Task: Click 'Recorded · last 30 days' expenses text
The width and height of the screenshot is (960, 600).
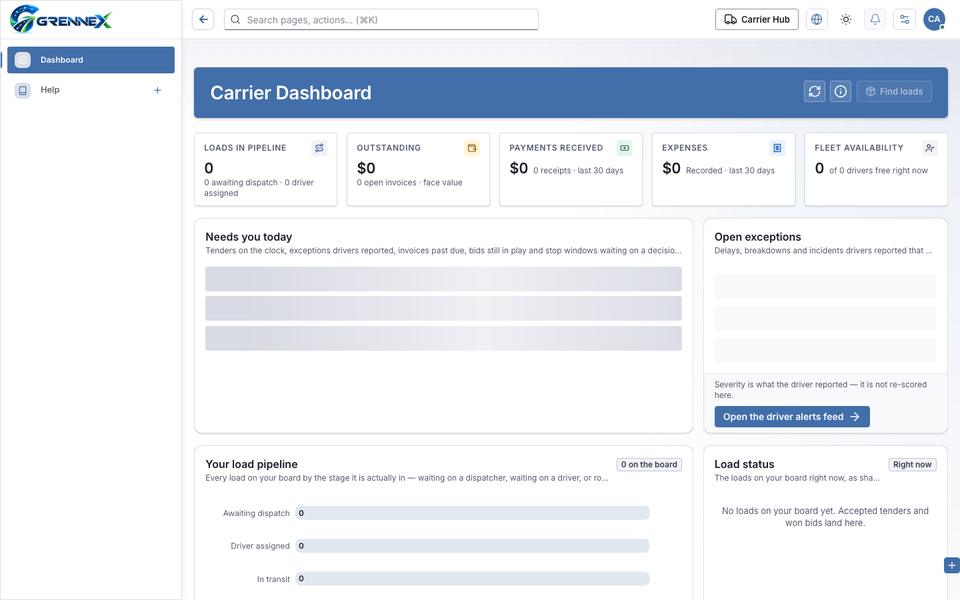Action: (730, 171)
